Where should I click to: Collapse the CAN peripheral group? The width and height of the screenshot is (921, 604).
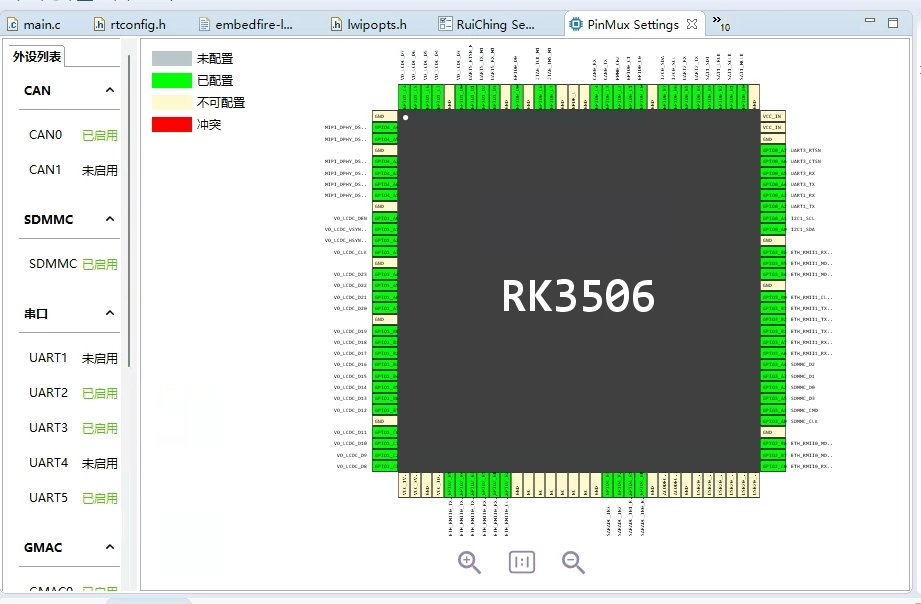[110, 90]
